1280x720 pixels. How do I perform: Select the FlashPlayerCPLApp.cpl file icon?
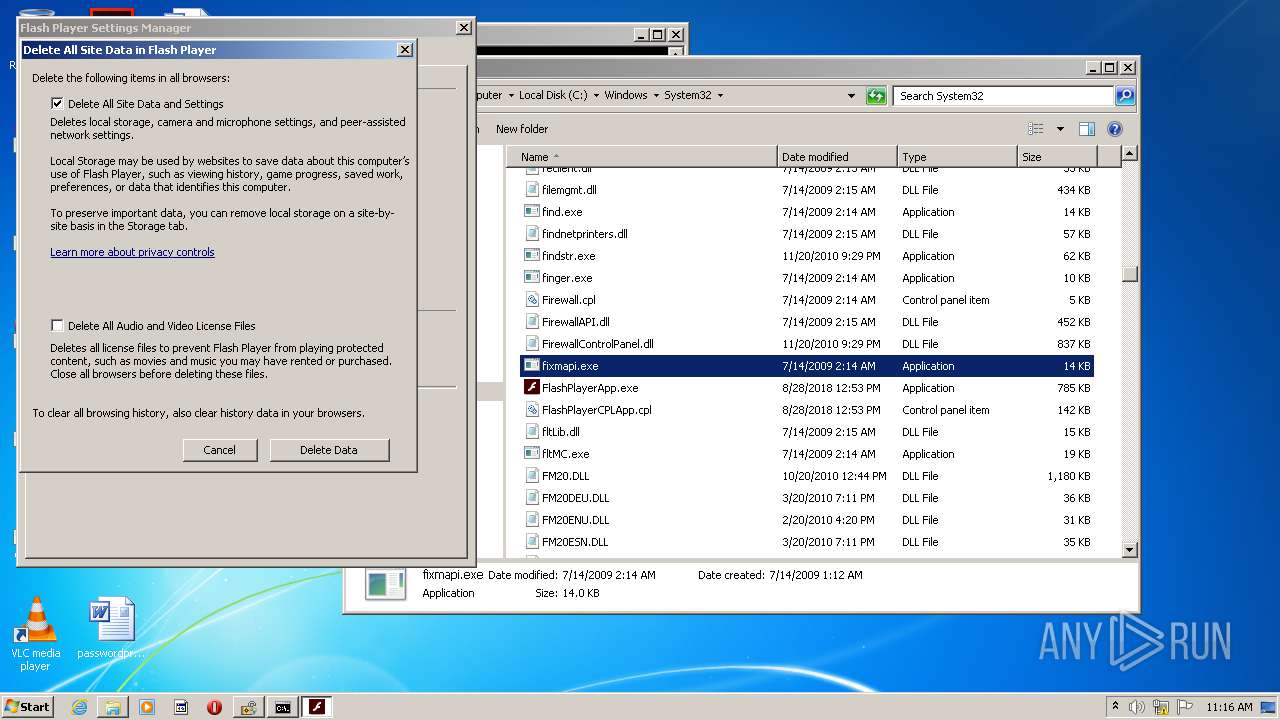coord(533,410)
